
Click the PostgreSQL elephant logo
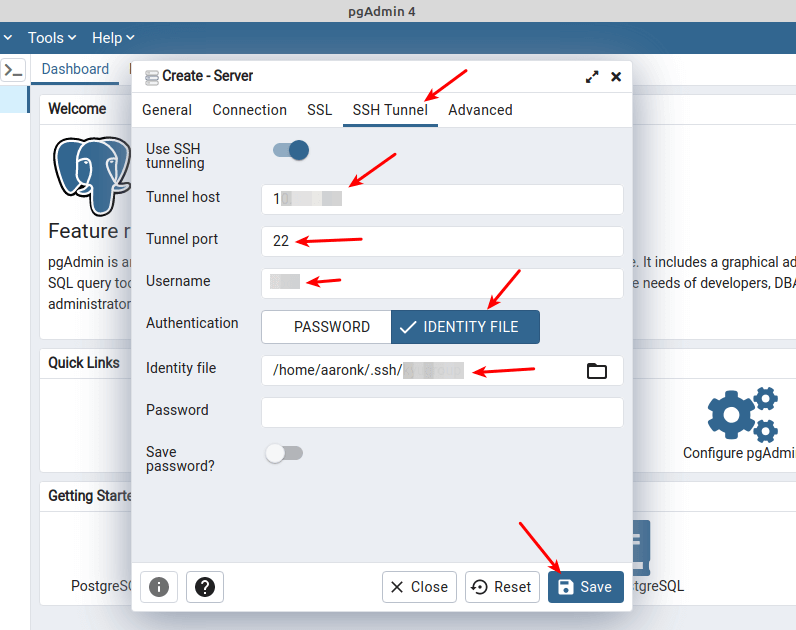click(92, 175)
